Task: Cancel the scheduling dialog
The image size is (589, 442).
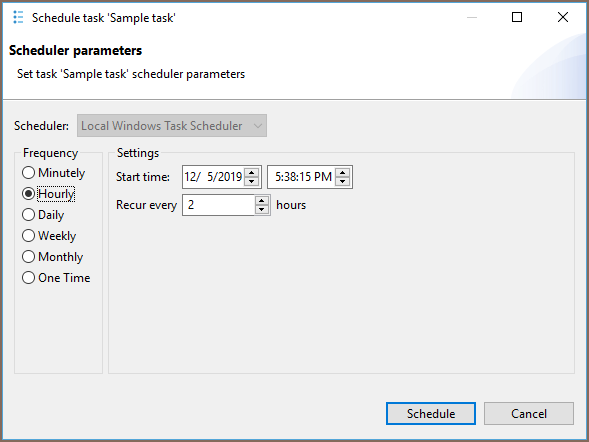Action: tap(529, 413)
